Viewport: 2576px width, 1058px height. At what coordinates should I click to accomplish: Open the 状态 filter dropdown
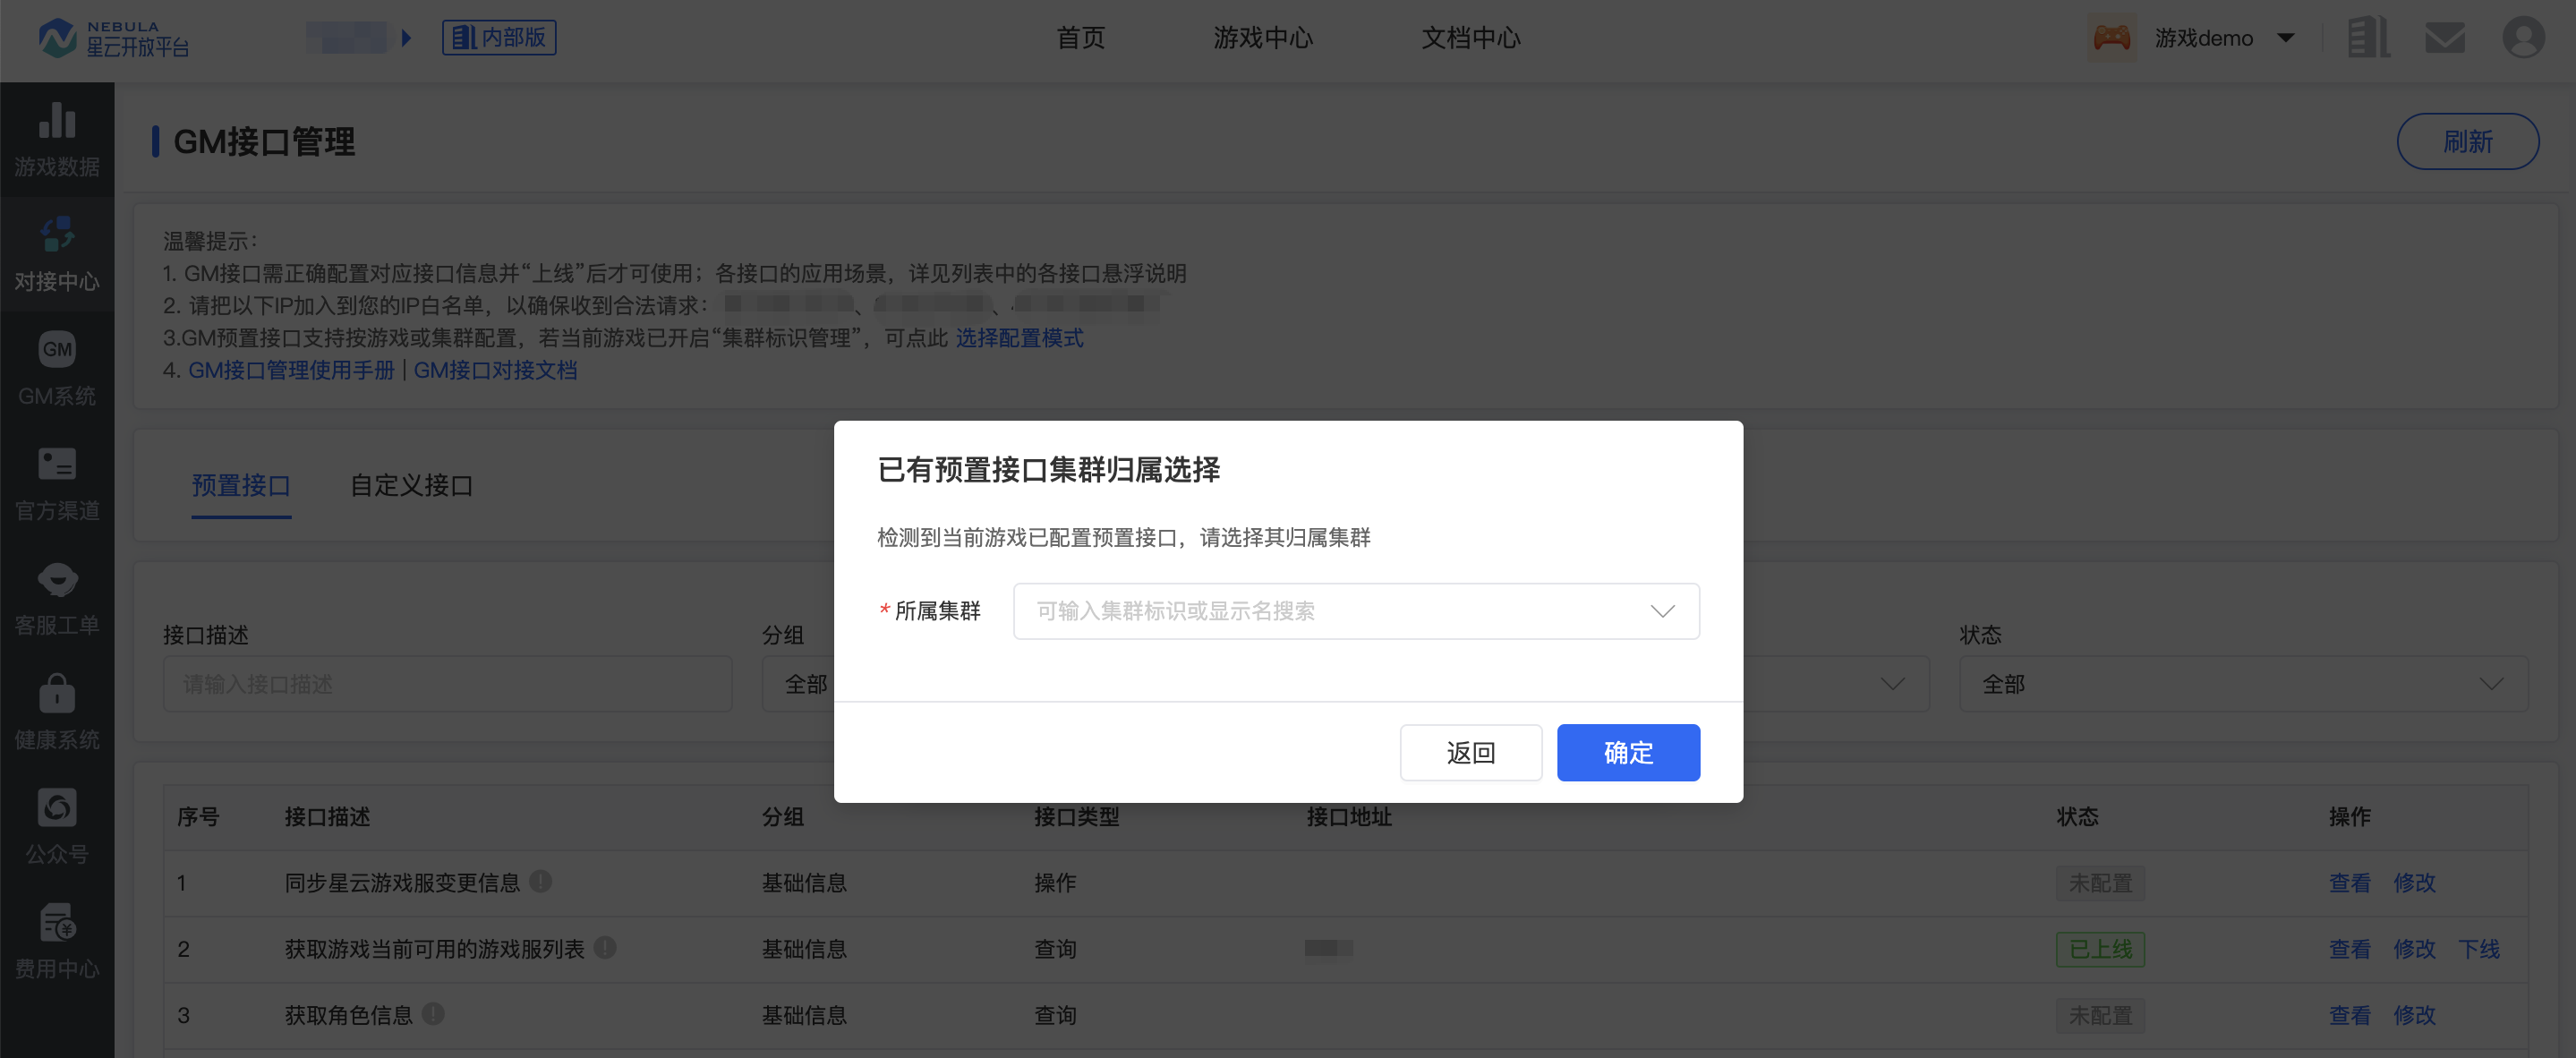coord(2243,684)
